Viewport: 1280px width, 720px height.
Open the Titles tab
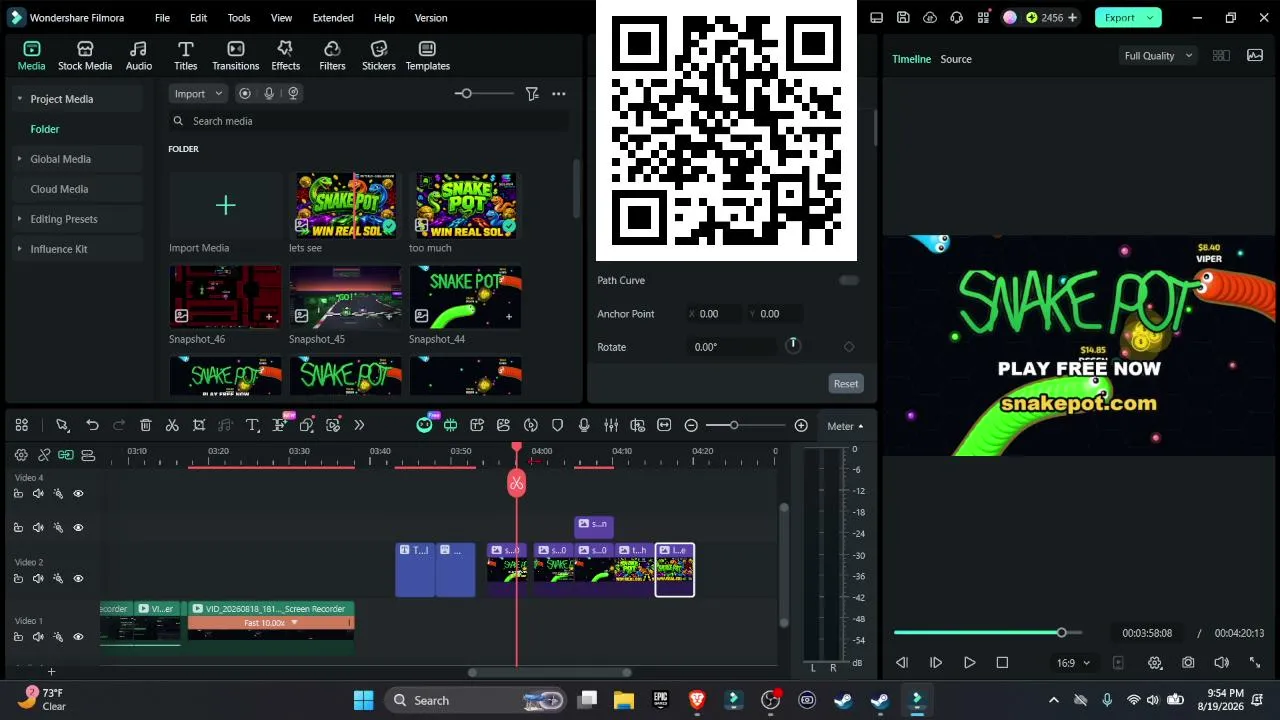pyautogui.click(x=186, y=56)
